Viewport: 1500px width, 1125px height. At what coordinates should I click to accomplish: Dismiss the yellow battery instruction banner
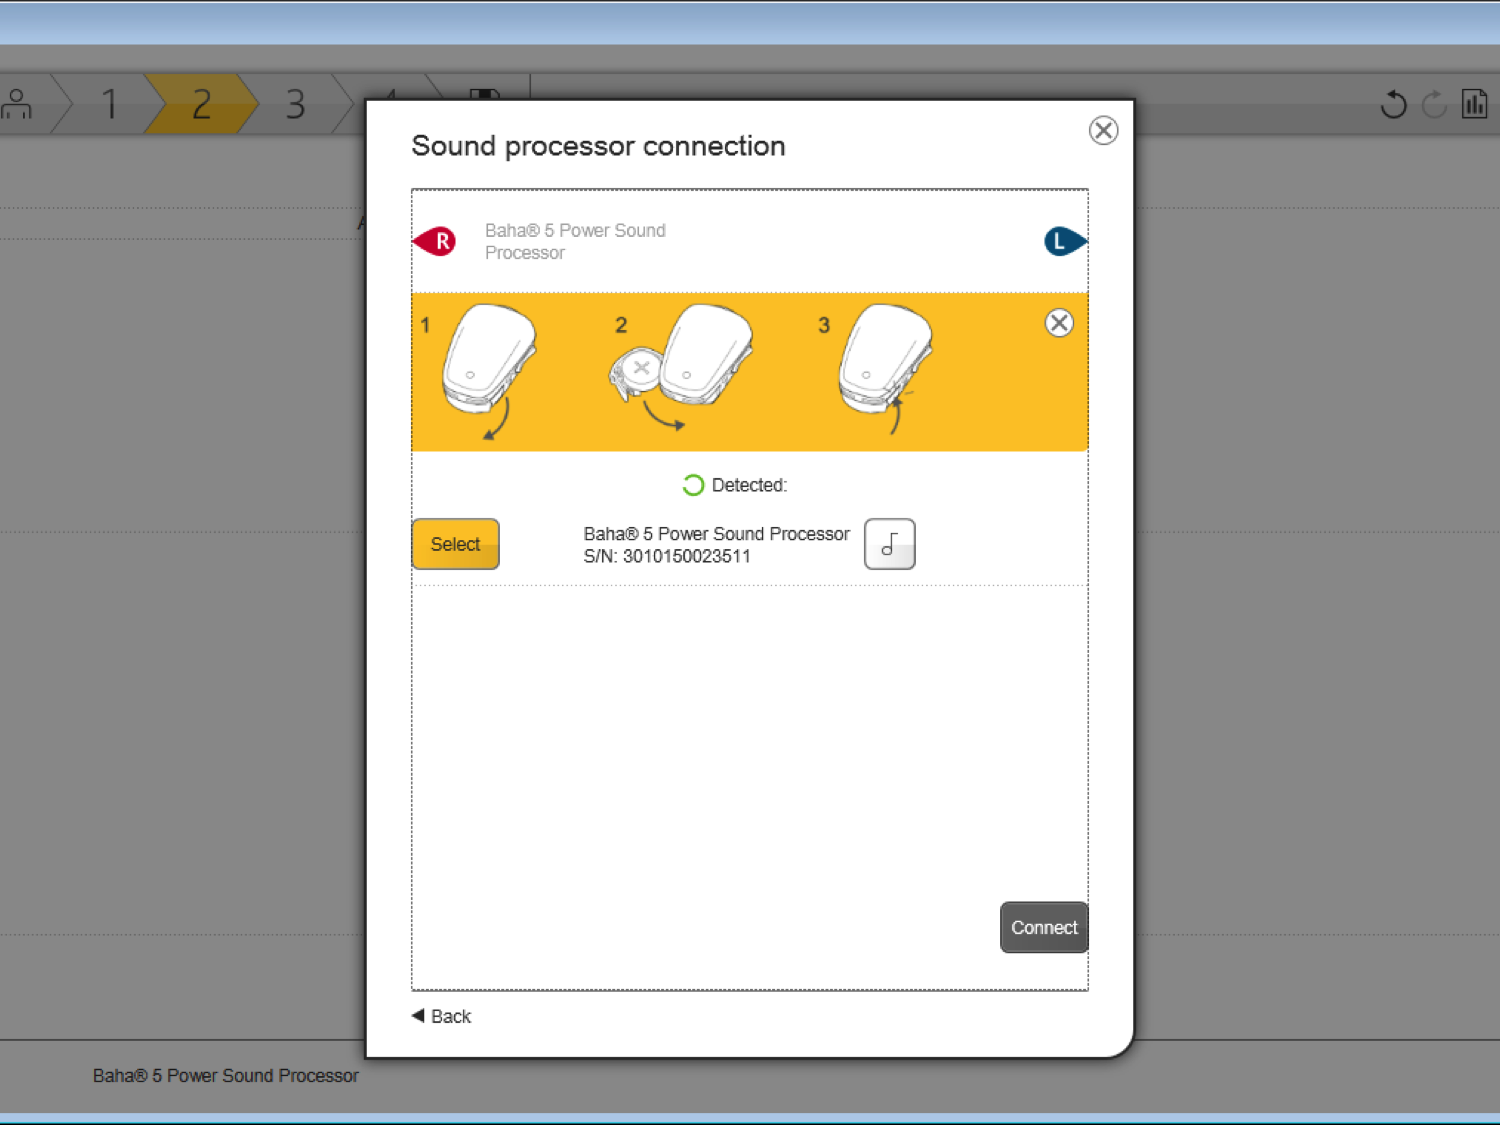pos(1059,323)
